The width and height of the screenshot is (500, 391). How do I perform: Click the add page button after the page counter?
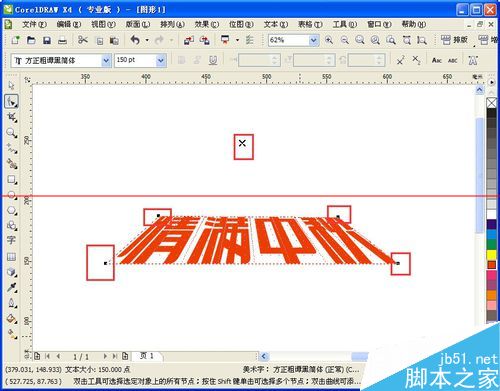(125, 356)
